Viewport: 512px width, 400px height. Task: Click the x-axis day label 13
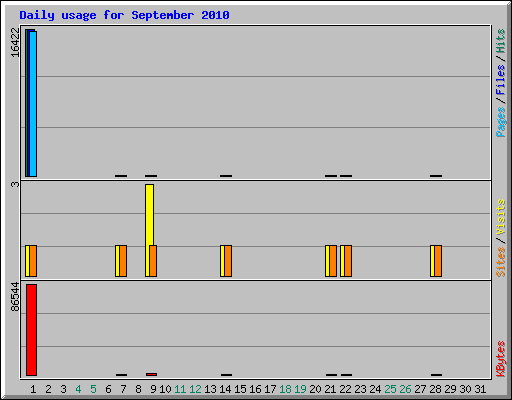point(210,389)
